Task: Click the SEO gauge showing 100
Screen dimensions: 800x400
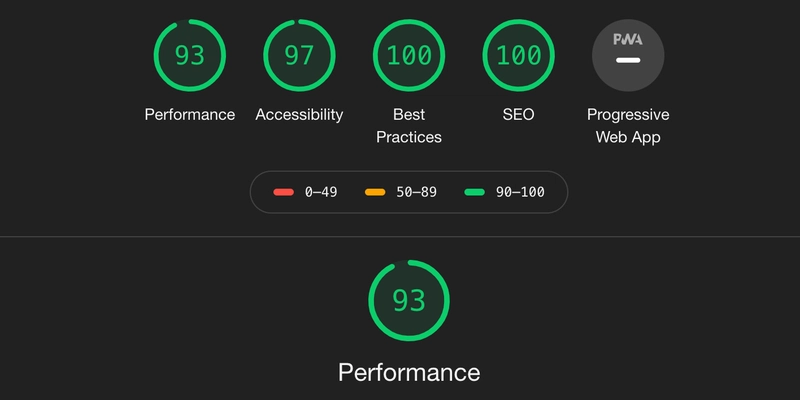Action: [x=519, y=56]
